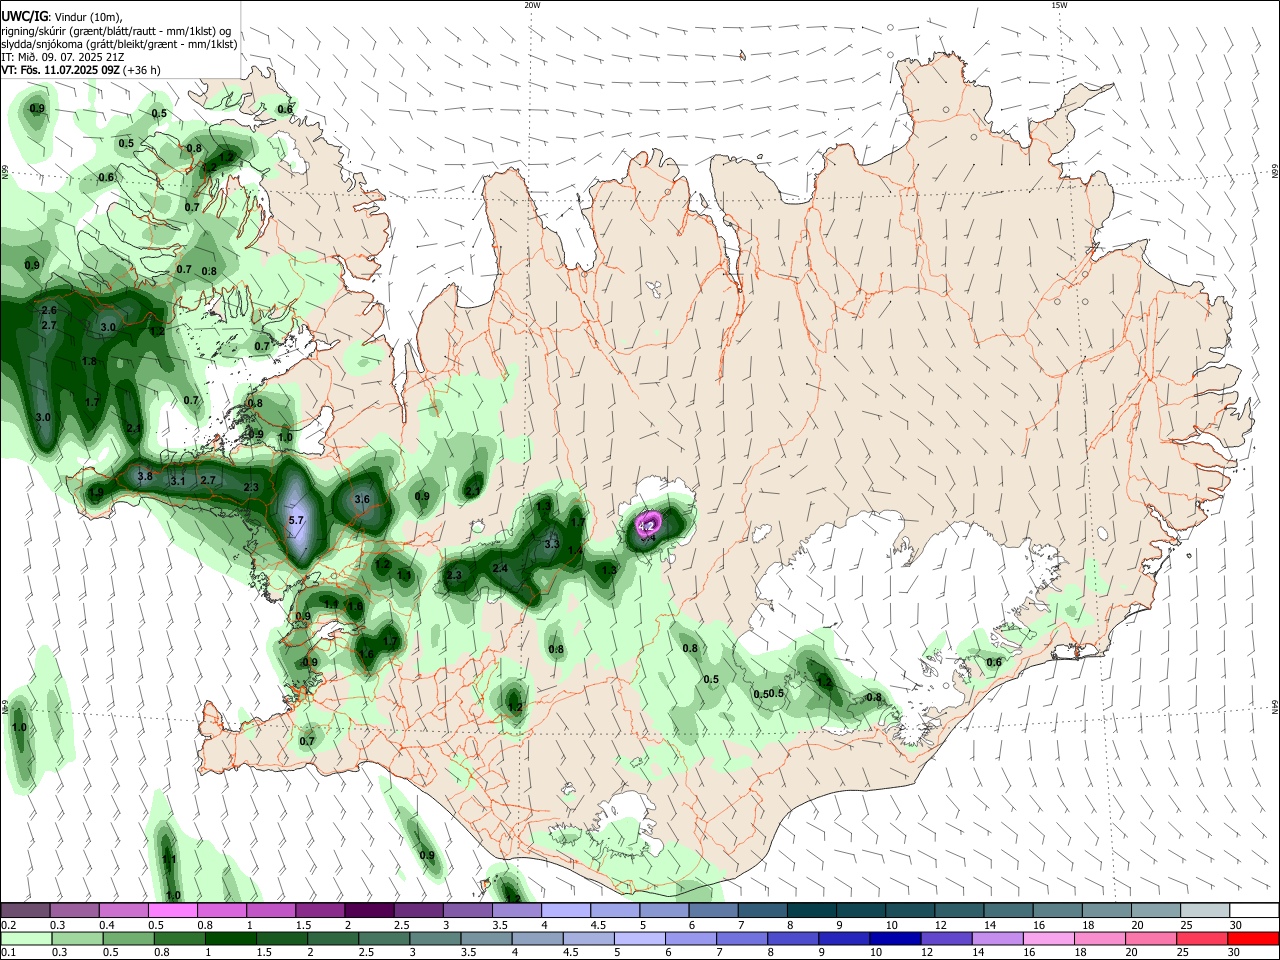Click the dark teal top-row swatch starting at 8
The width and height of the screenshot is (1280, 960).
pos(812,911)
